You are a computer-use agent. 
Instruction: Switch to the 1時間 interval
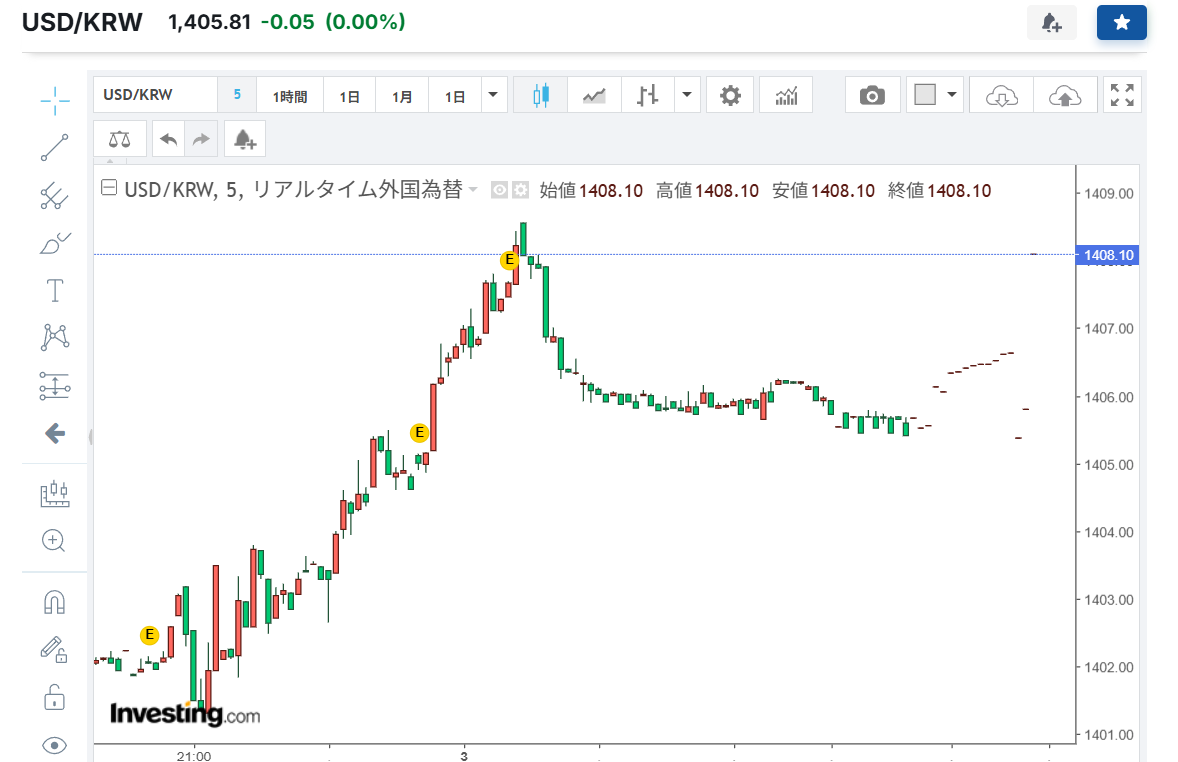point(289,96)
